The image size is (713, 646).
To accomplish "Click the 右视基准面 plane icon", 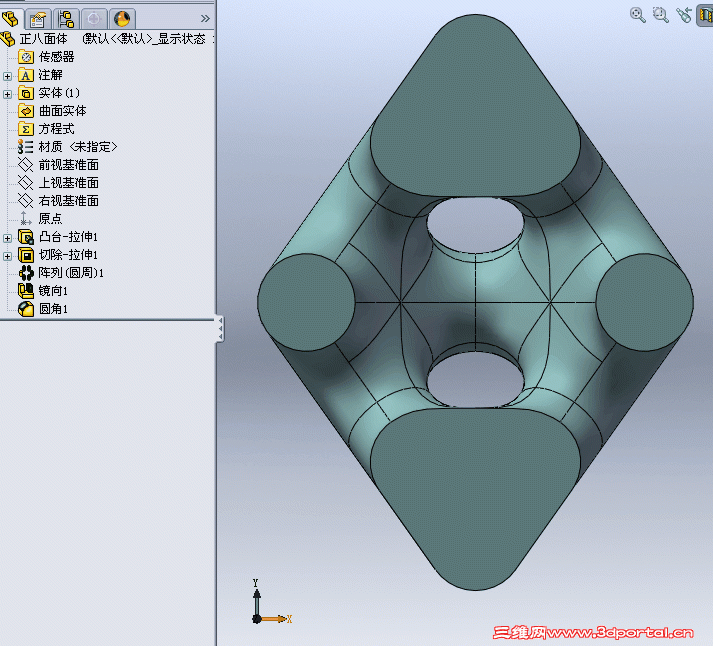I will click(26, 200).
